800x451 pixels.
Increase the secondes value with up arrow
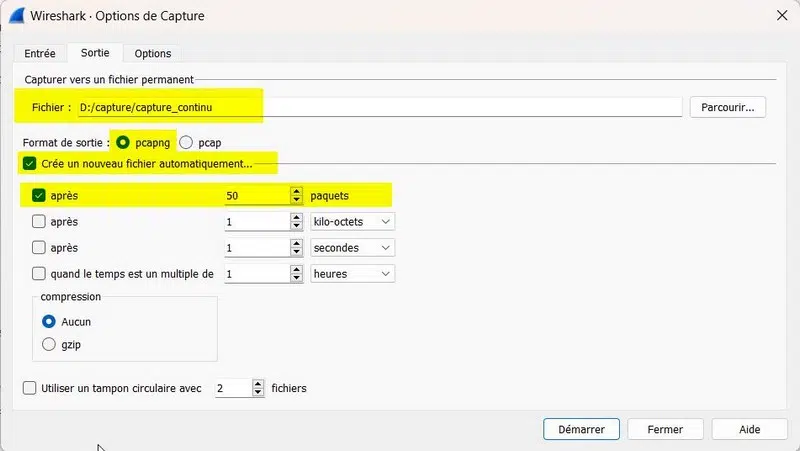[296, 243]
